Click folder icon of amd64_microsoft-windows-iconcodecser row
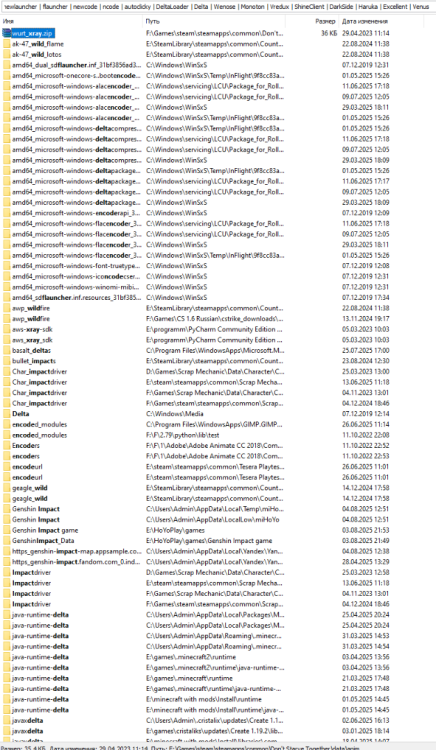The image size is (436, 750). click(x=7, y=276)
